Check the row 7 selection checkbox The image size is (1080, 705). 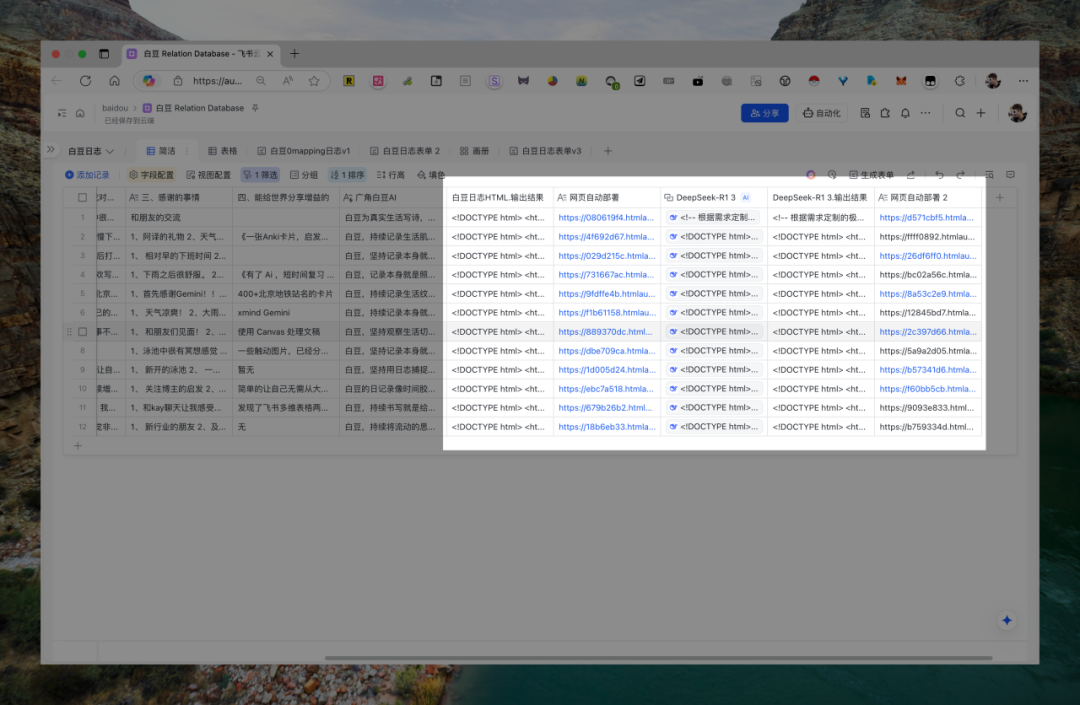[x=83, y=332]
